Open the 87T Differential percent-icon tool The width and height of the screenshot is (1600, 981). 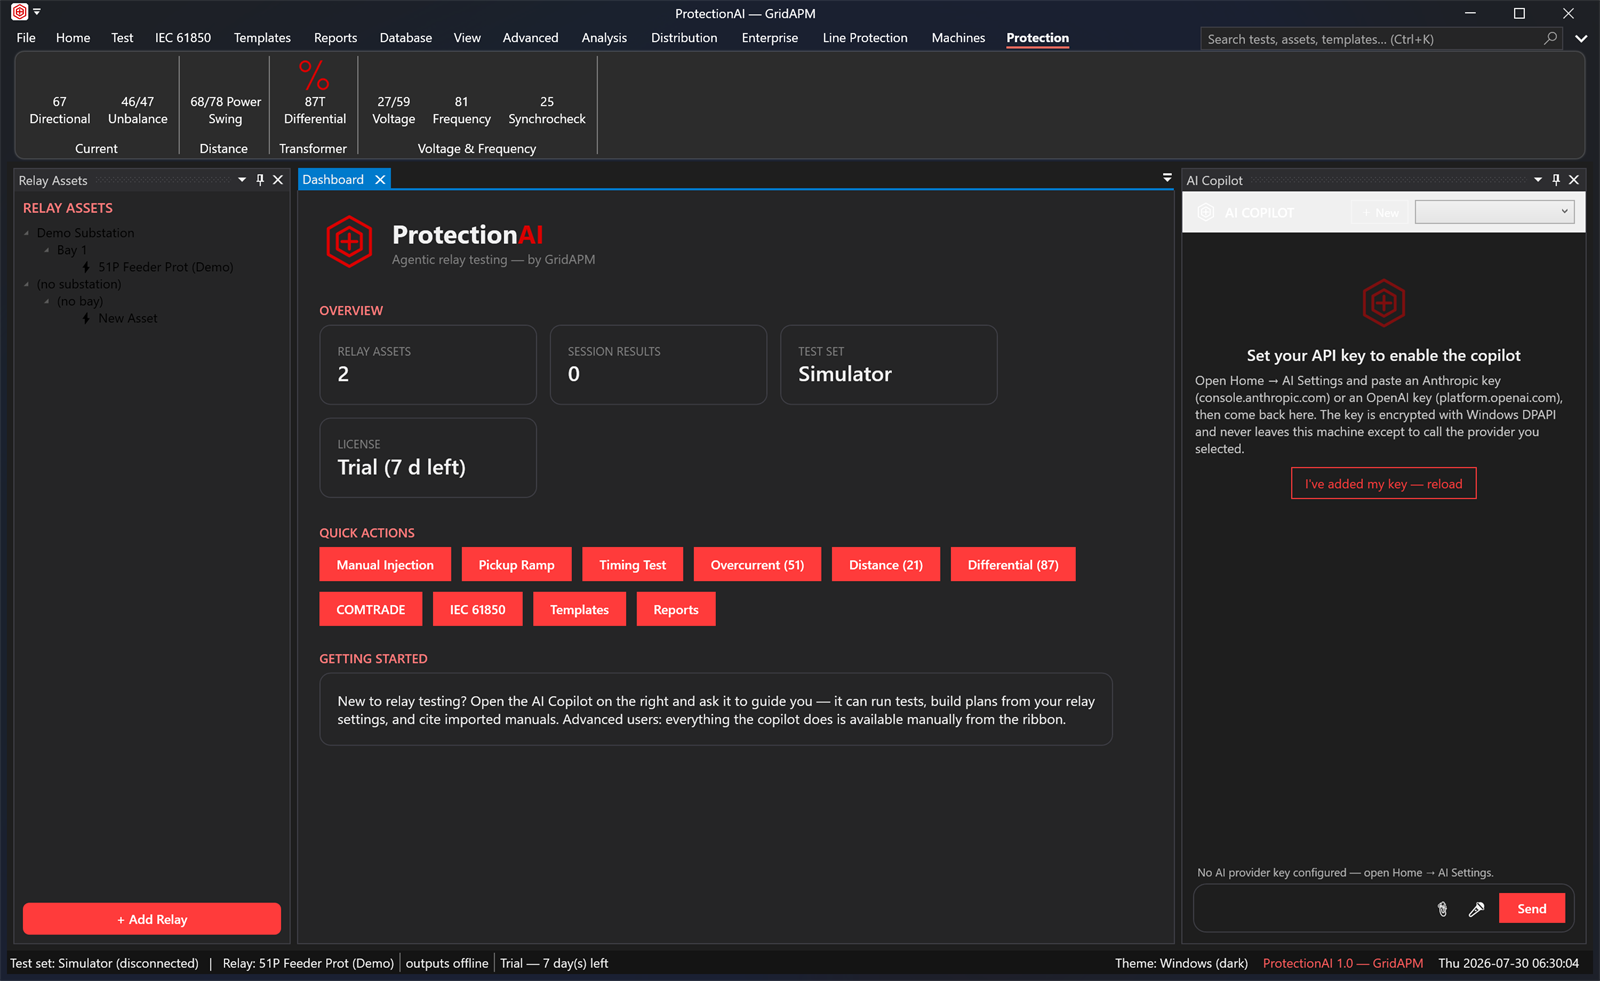tap(314, 93)
